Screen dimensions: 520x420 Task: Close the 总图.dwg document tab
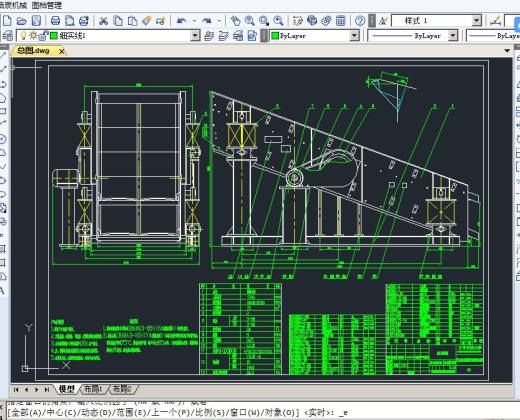[62, 51]
